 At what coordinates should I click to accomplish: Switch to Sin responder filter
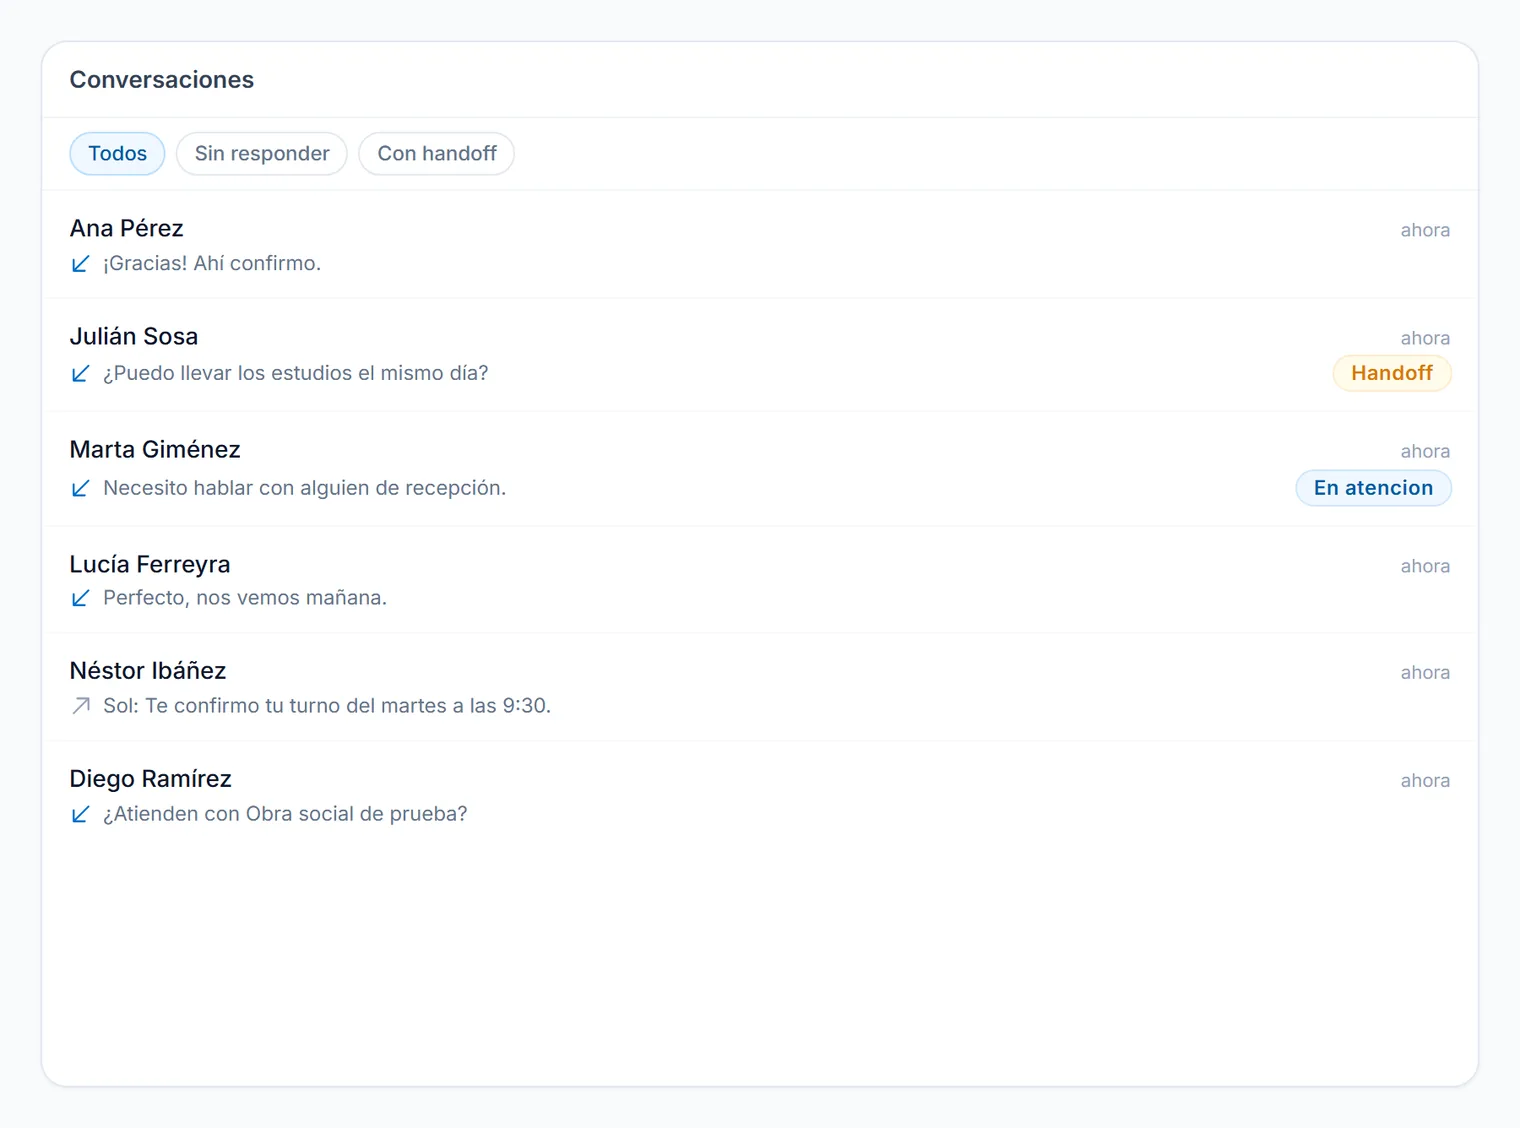point(262,154)
